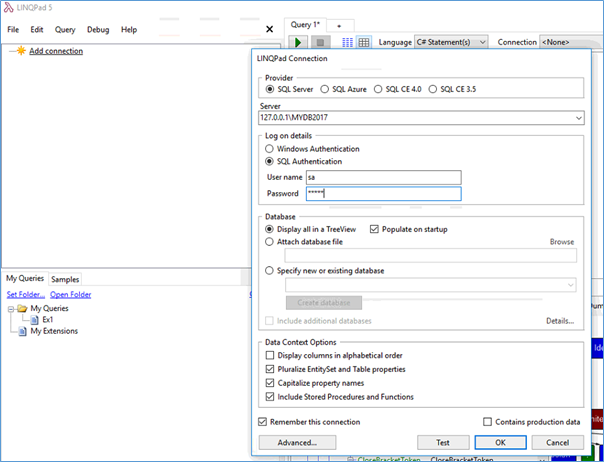Select Display all in a TreeView
604x462 pixels.
click(x=269, y=229)
